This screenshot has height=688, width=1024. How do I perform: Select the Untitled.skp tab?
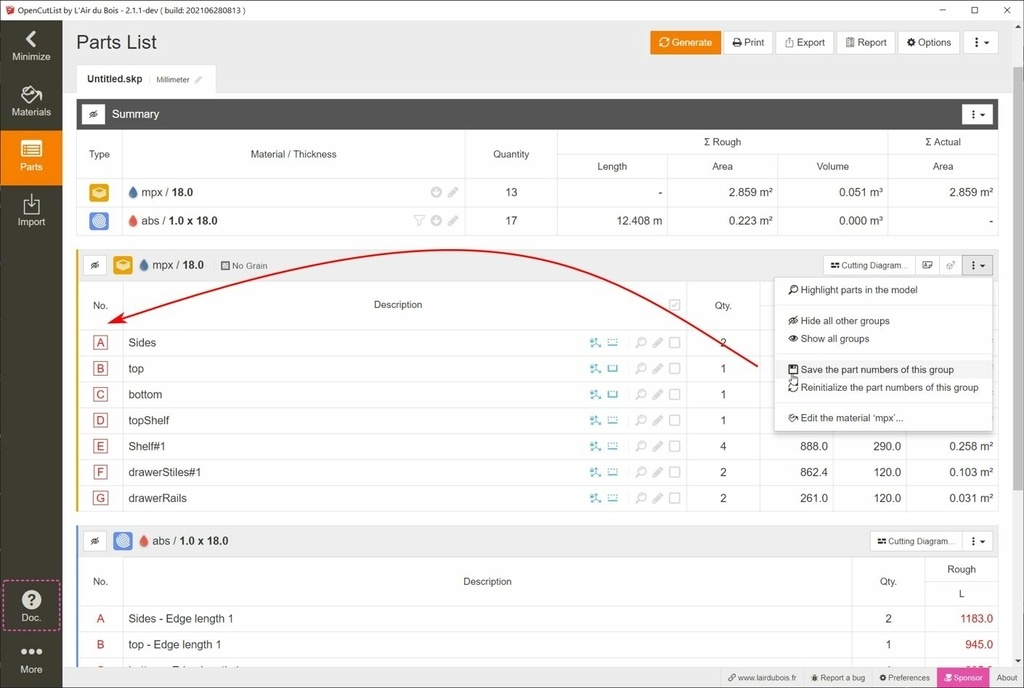point(114,79)
